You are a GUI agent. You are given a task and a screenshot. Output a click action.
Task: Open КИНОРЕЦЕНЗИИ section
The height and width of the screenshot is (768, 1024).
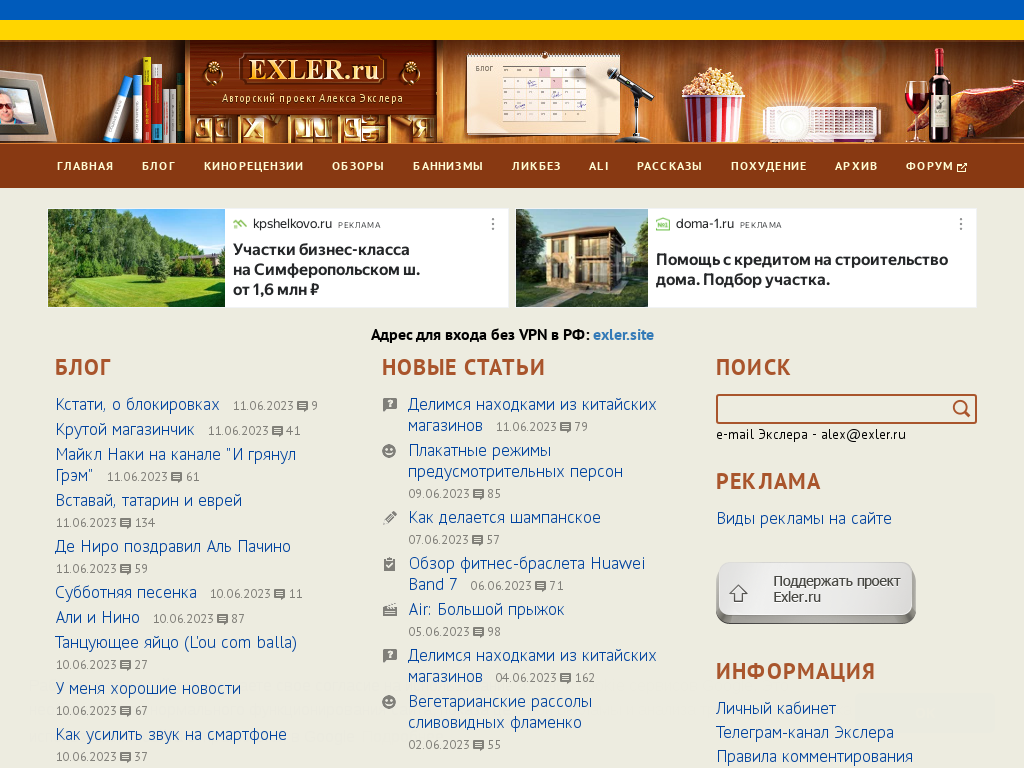tap(253, 167)
